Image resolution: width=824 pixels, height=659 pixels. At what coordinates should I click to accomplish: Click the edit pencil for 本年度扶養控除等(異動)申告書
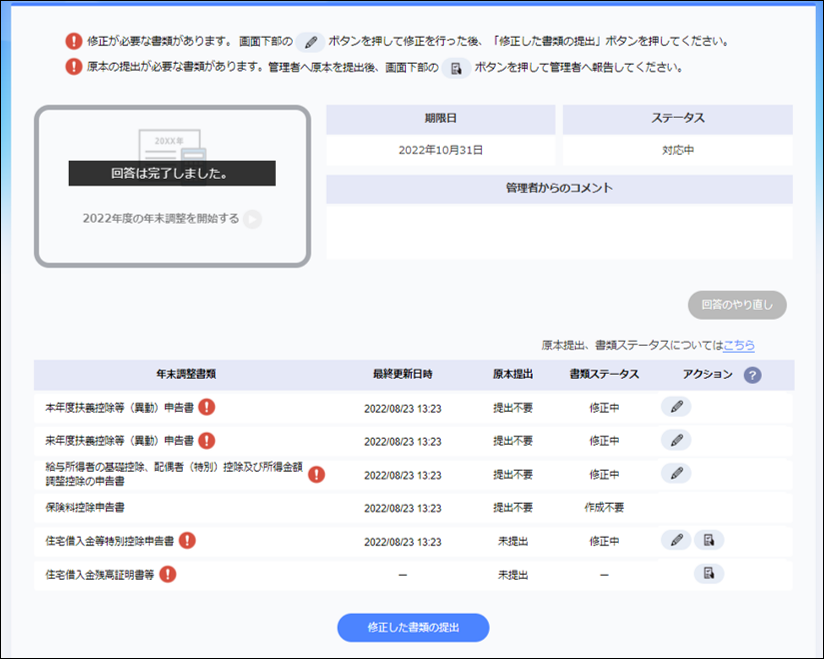click(675, 407)
